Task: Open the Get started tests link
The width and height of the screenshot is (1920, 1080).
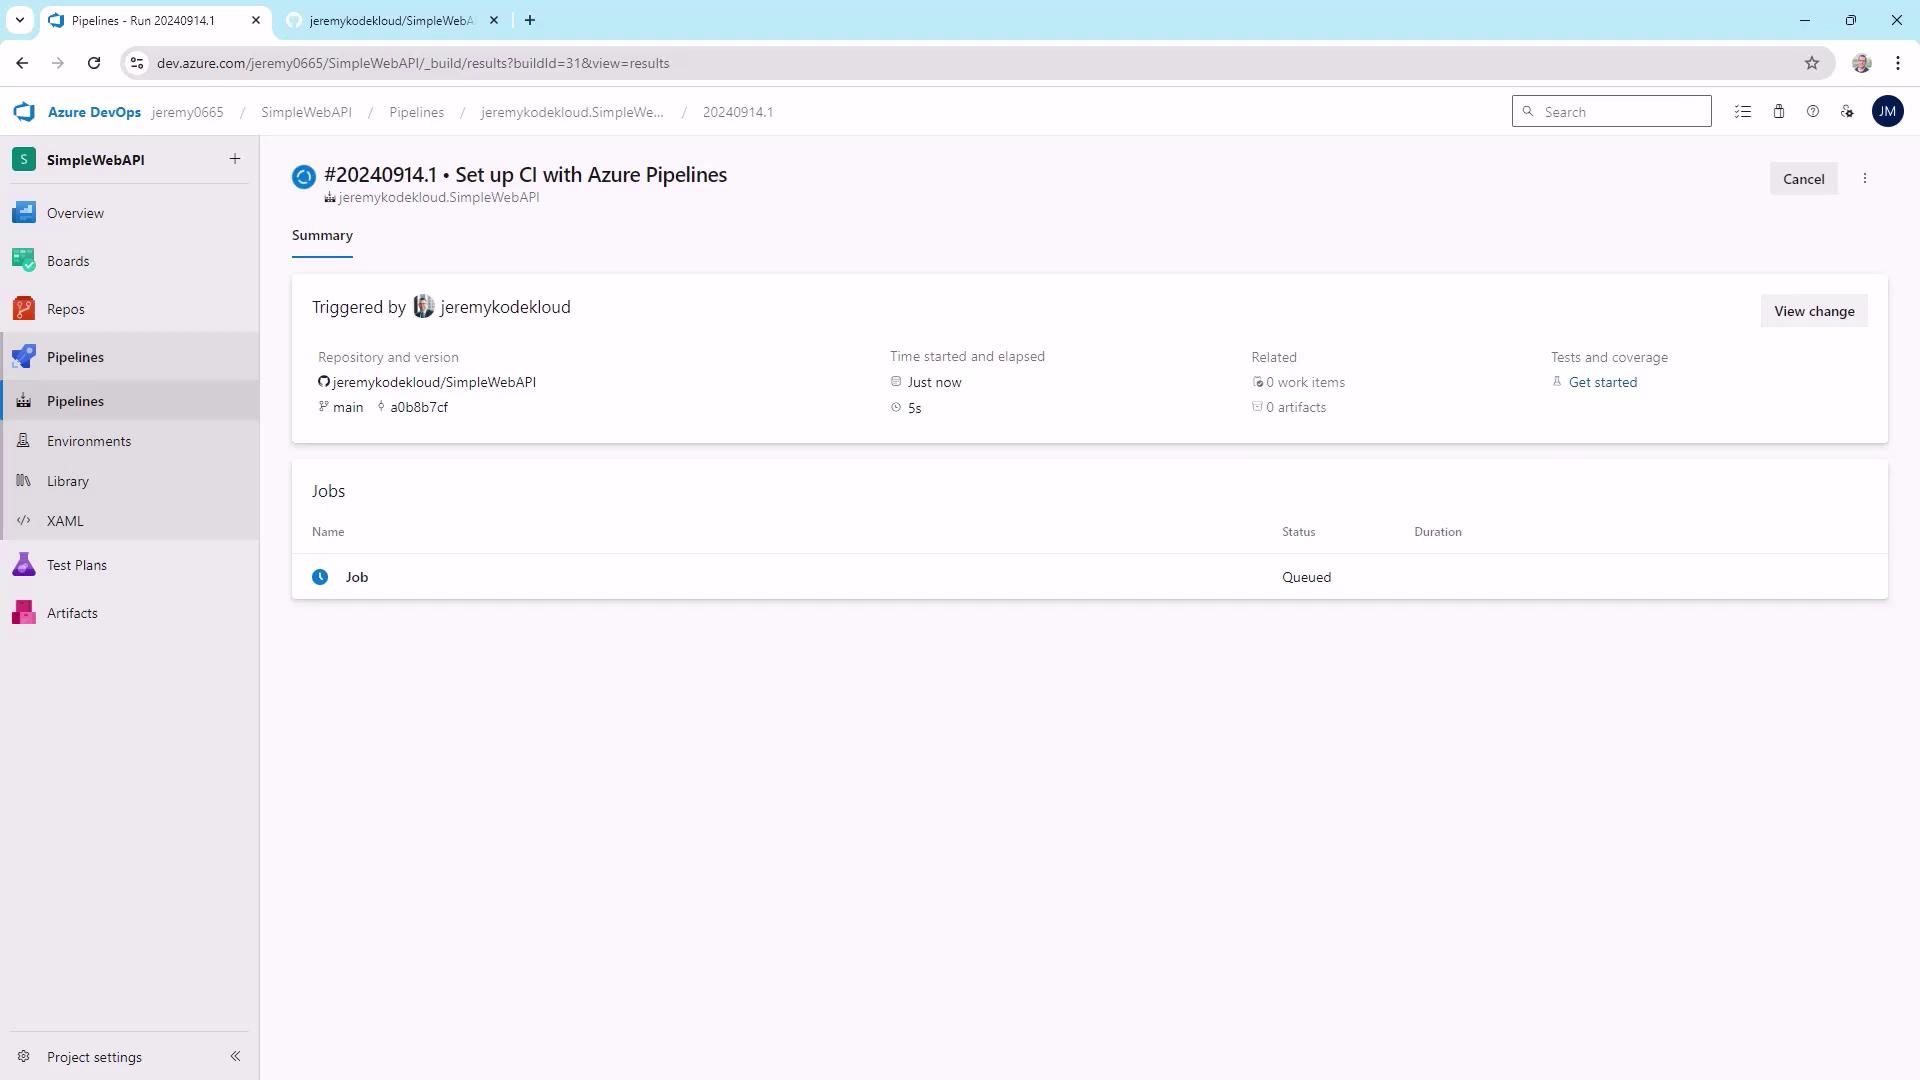Action: [x=1603, y=382]
